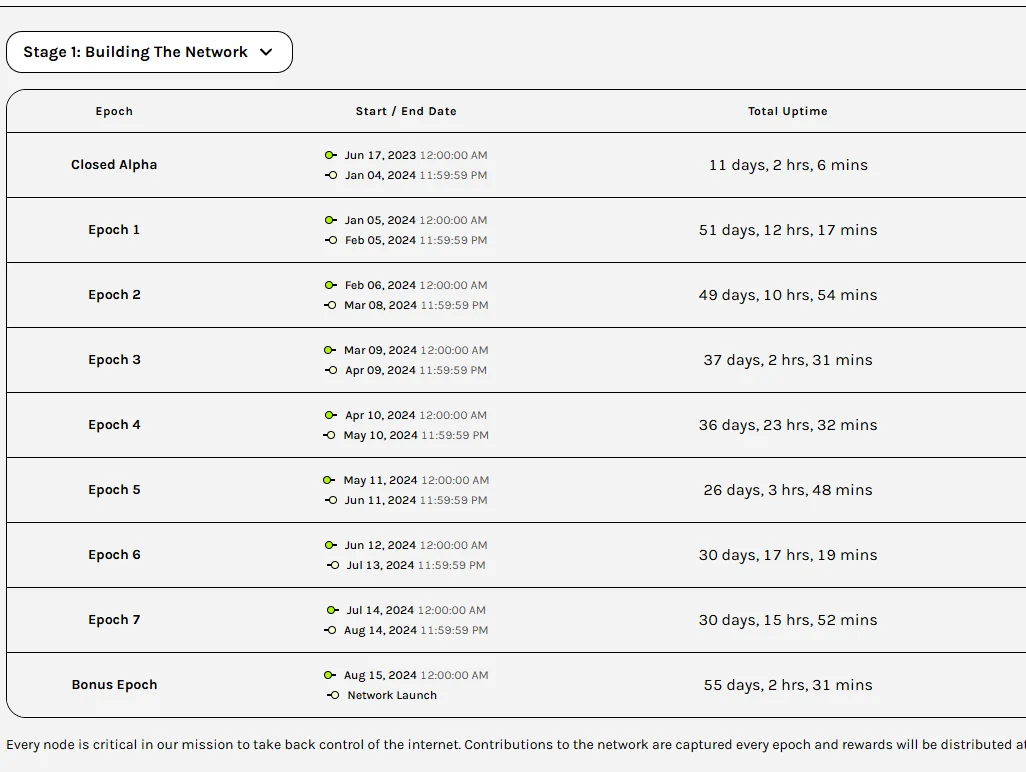Click the Mar 09, 2024 start date
Viewport: 1026px width, 772px height.
coord(380,350)
